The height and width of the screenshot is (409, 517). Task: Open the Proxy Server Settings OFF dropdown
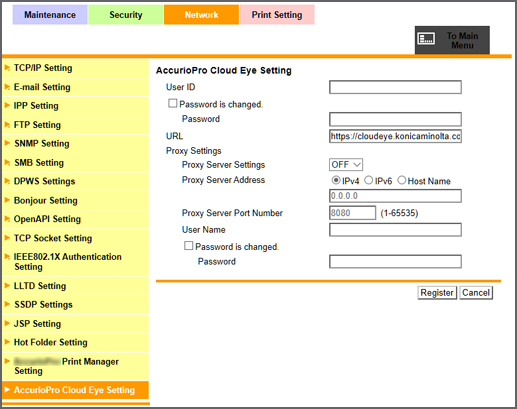346,165
